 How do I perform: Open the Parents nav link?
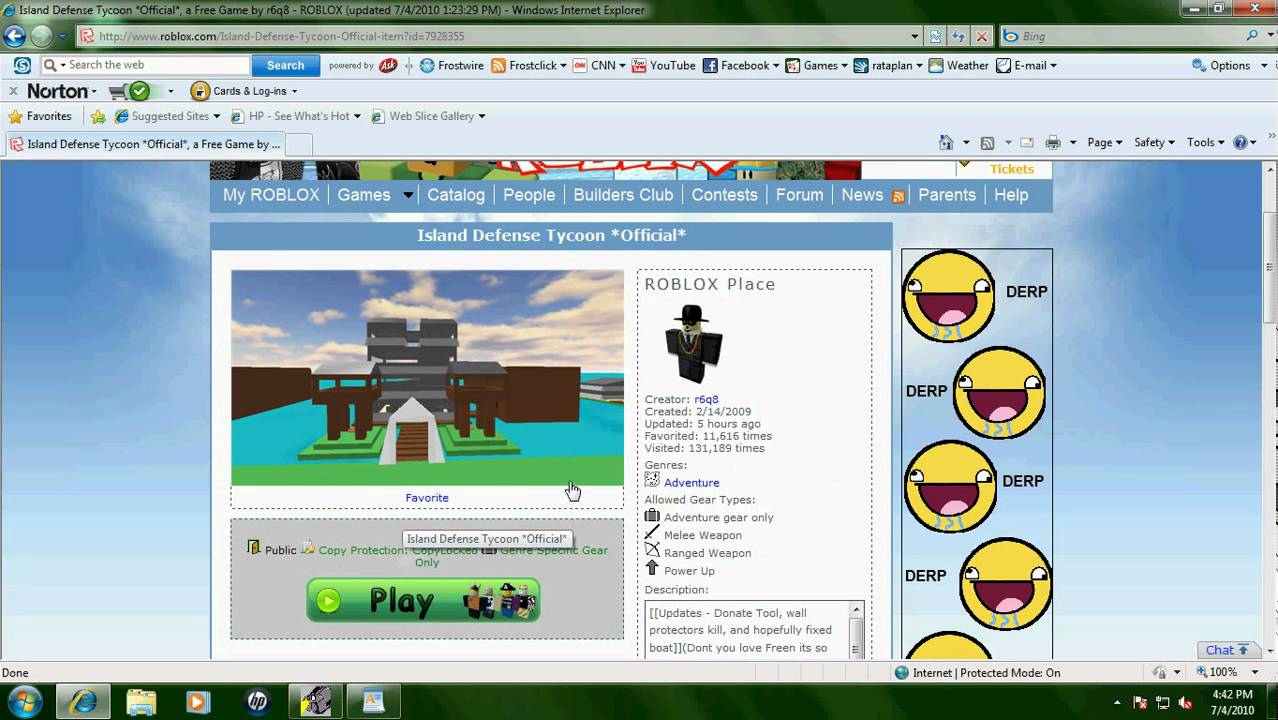click(x=947, y=195)
